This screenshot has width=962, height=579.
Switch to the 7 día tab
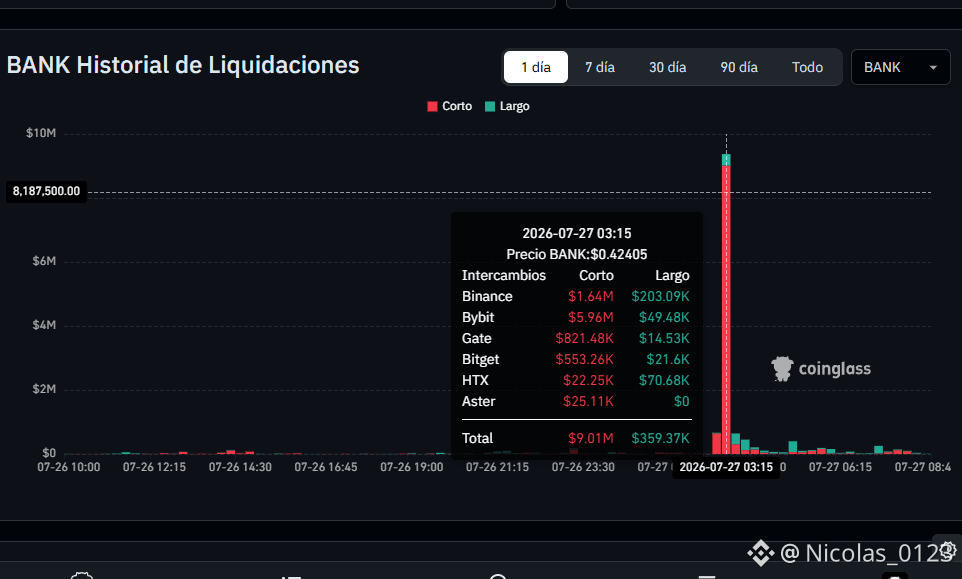[x=599, y=67]
